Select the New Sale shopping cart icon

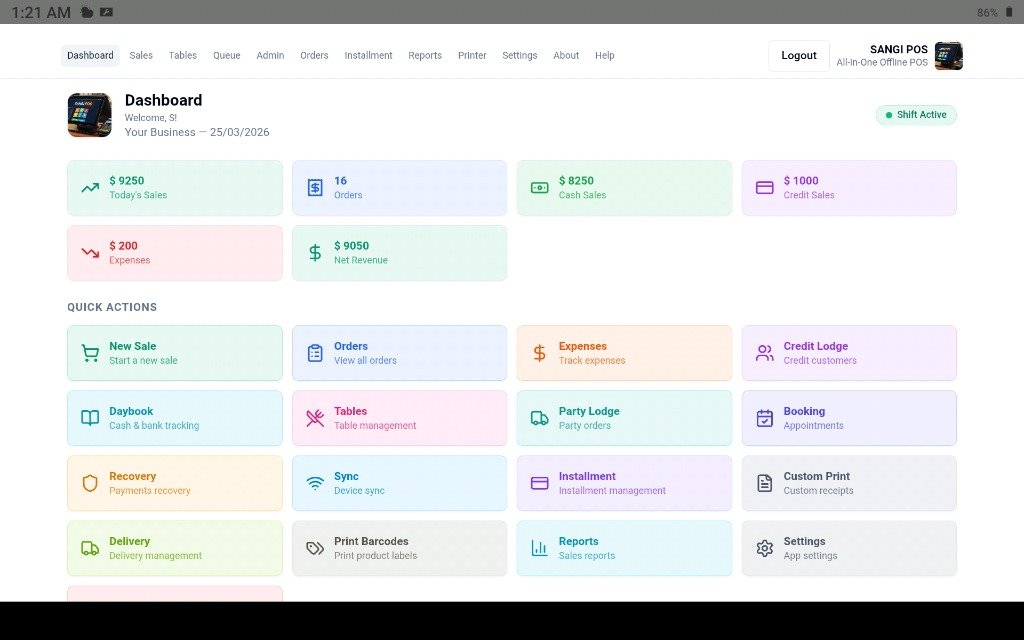89,352
